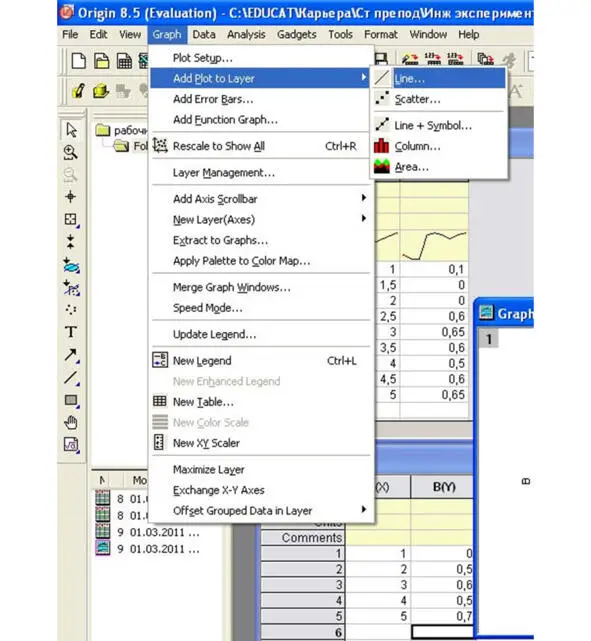The height and width of the screenshot is (641, 591).
Task: Select the Arrow drawing tool
Action: click(71, 355)
